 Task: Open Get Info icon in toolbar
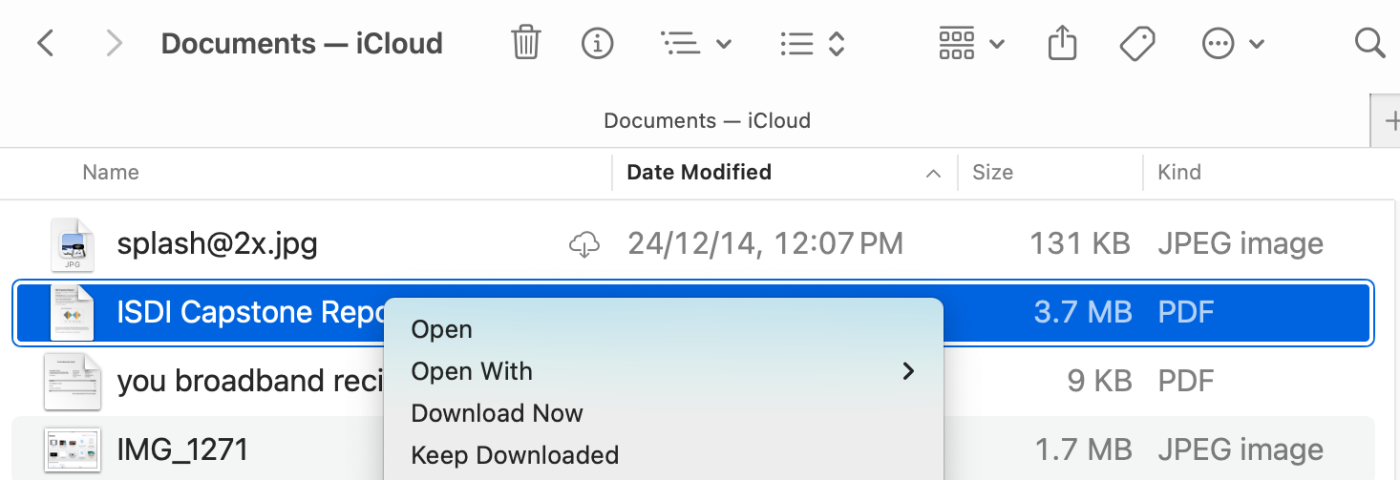[x=597, y=43]
